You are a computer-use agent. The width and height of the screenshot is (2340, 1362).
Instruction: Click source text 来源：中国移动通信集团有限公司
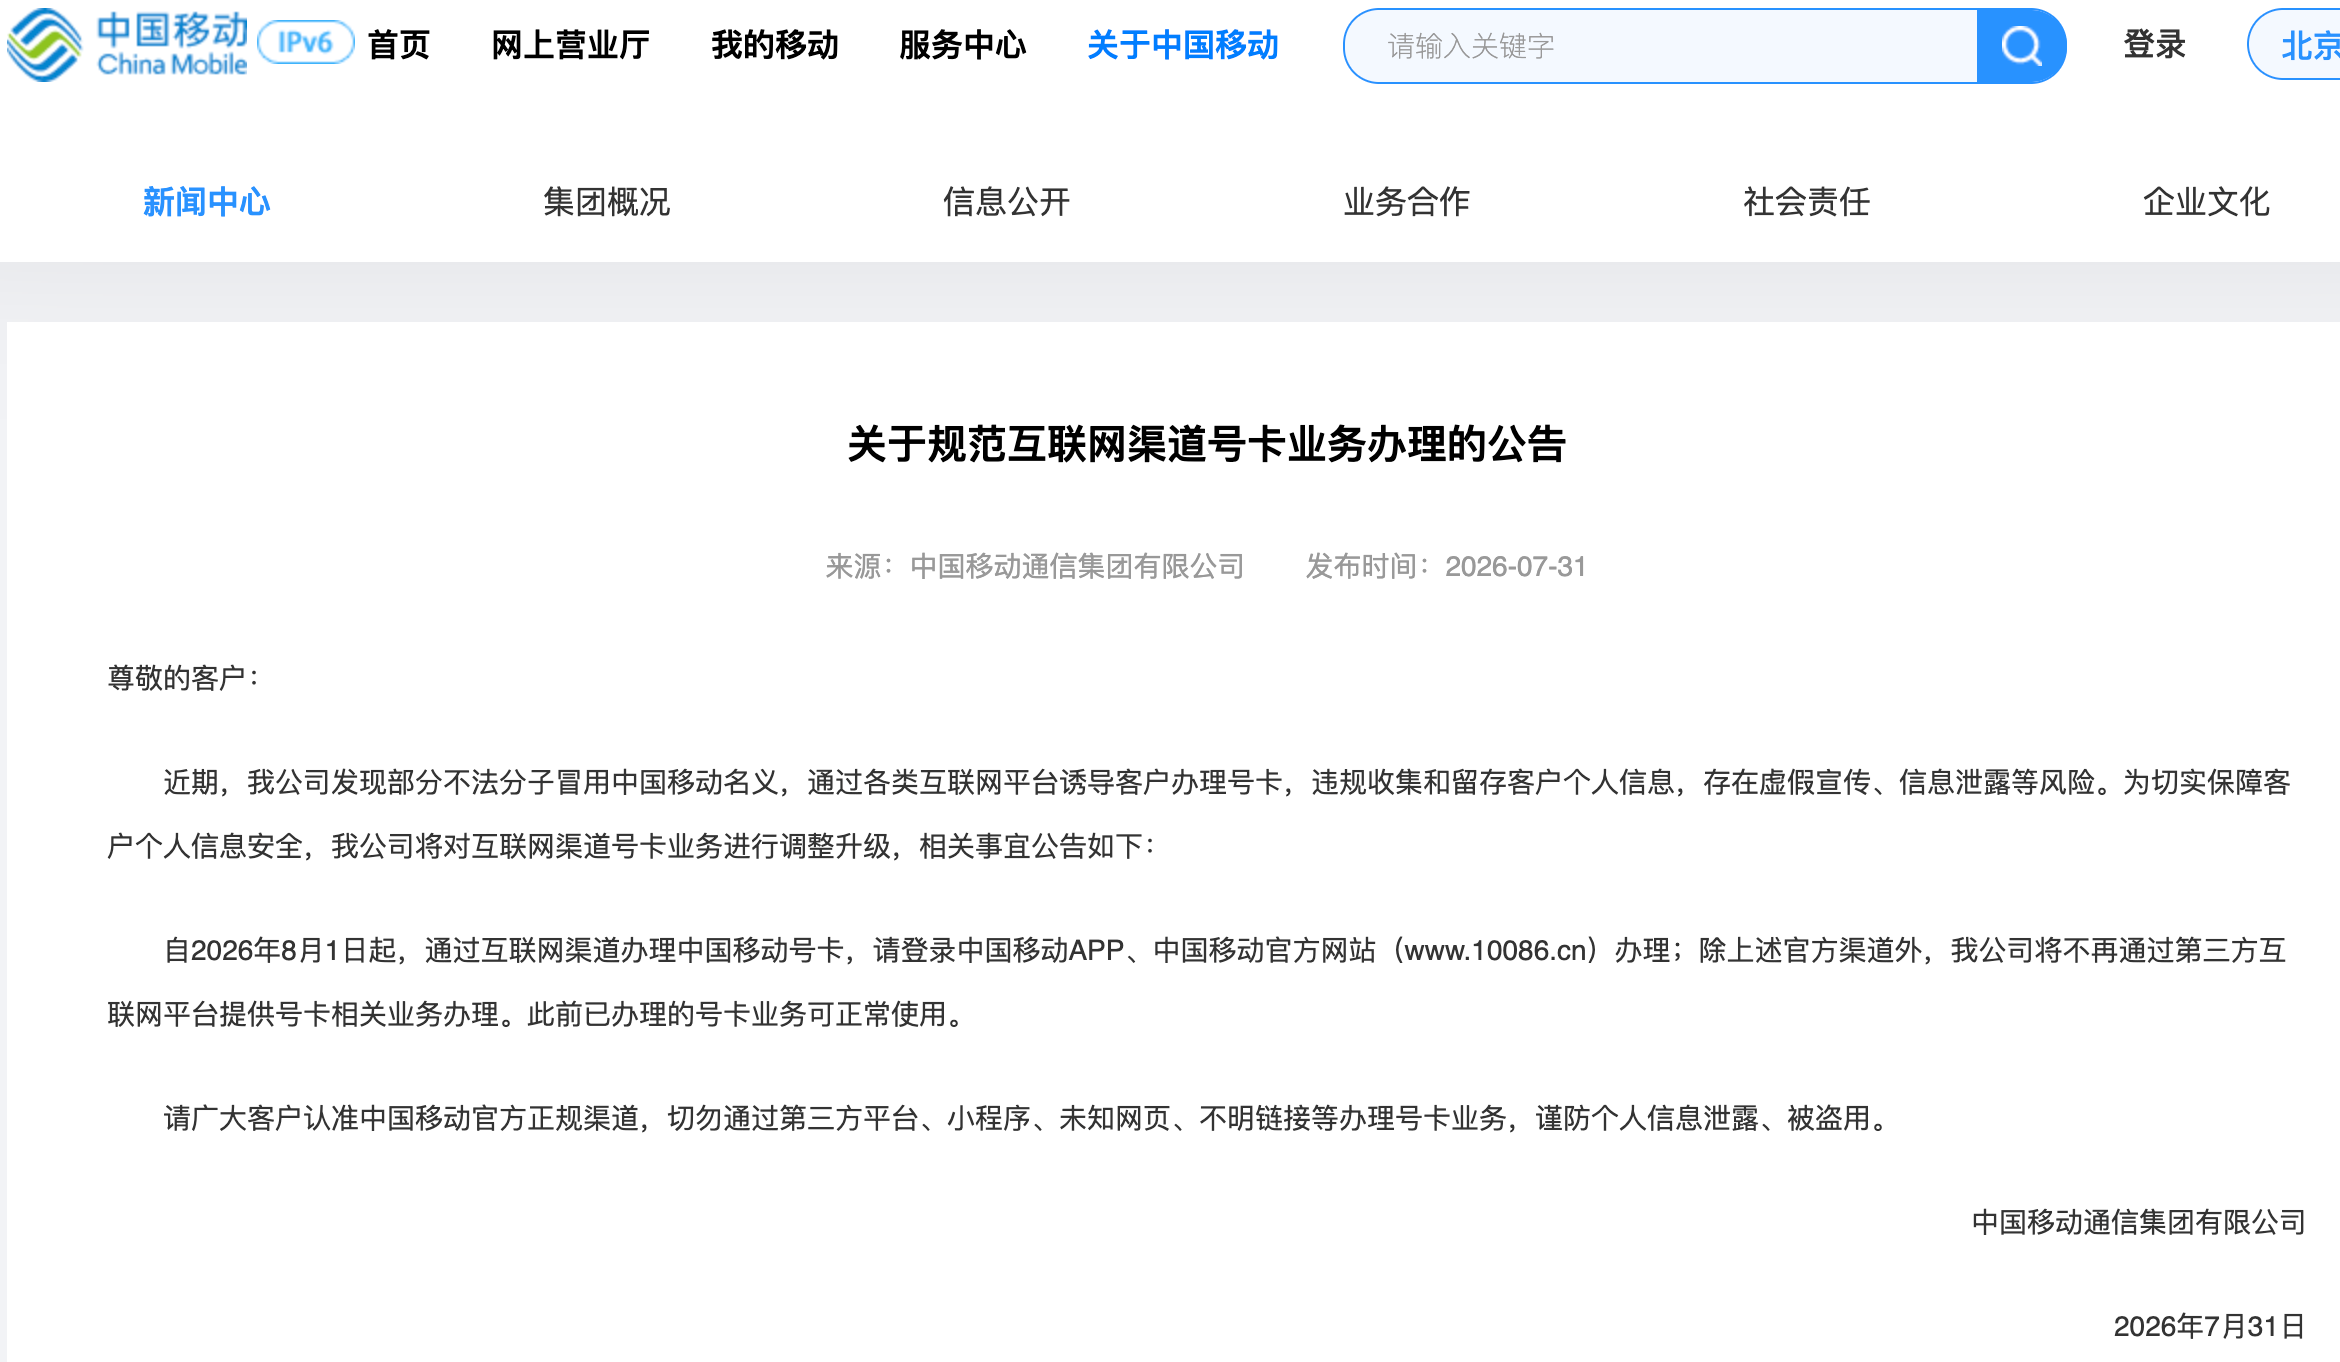[x=1035, y=567]
